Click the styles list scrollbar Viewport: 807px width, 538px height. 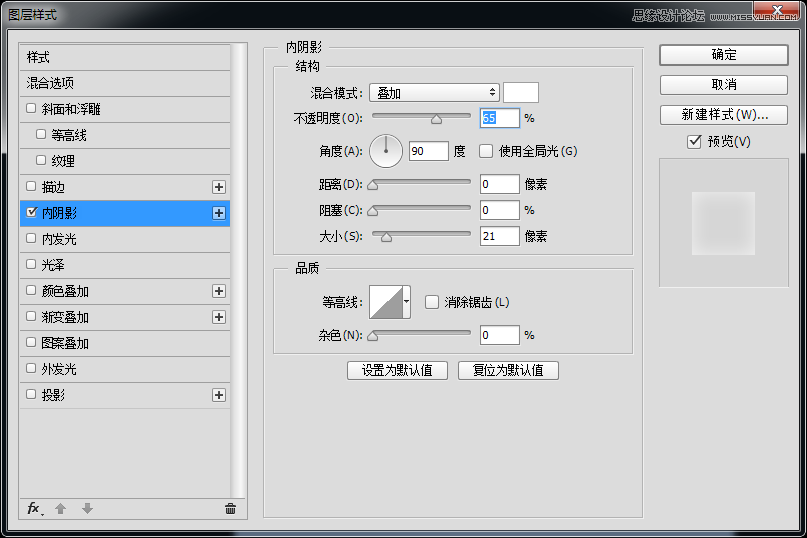[238, 270]
